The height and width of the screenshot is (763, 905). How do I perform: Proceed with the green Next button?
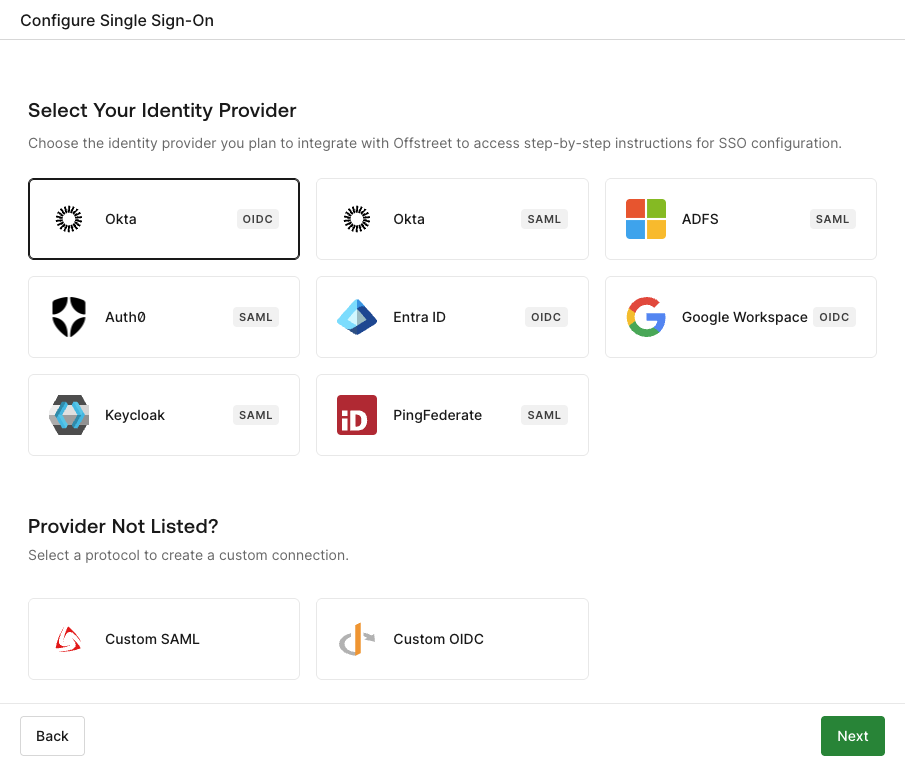(852, 736)
